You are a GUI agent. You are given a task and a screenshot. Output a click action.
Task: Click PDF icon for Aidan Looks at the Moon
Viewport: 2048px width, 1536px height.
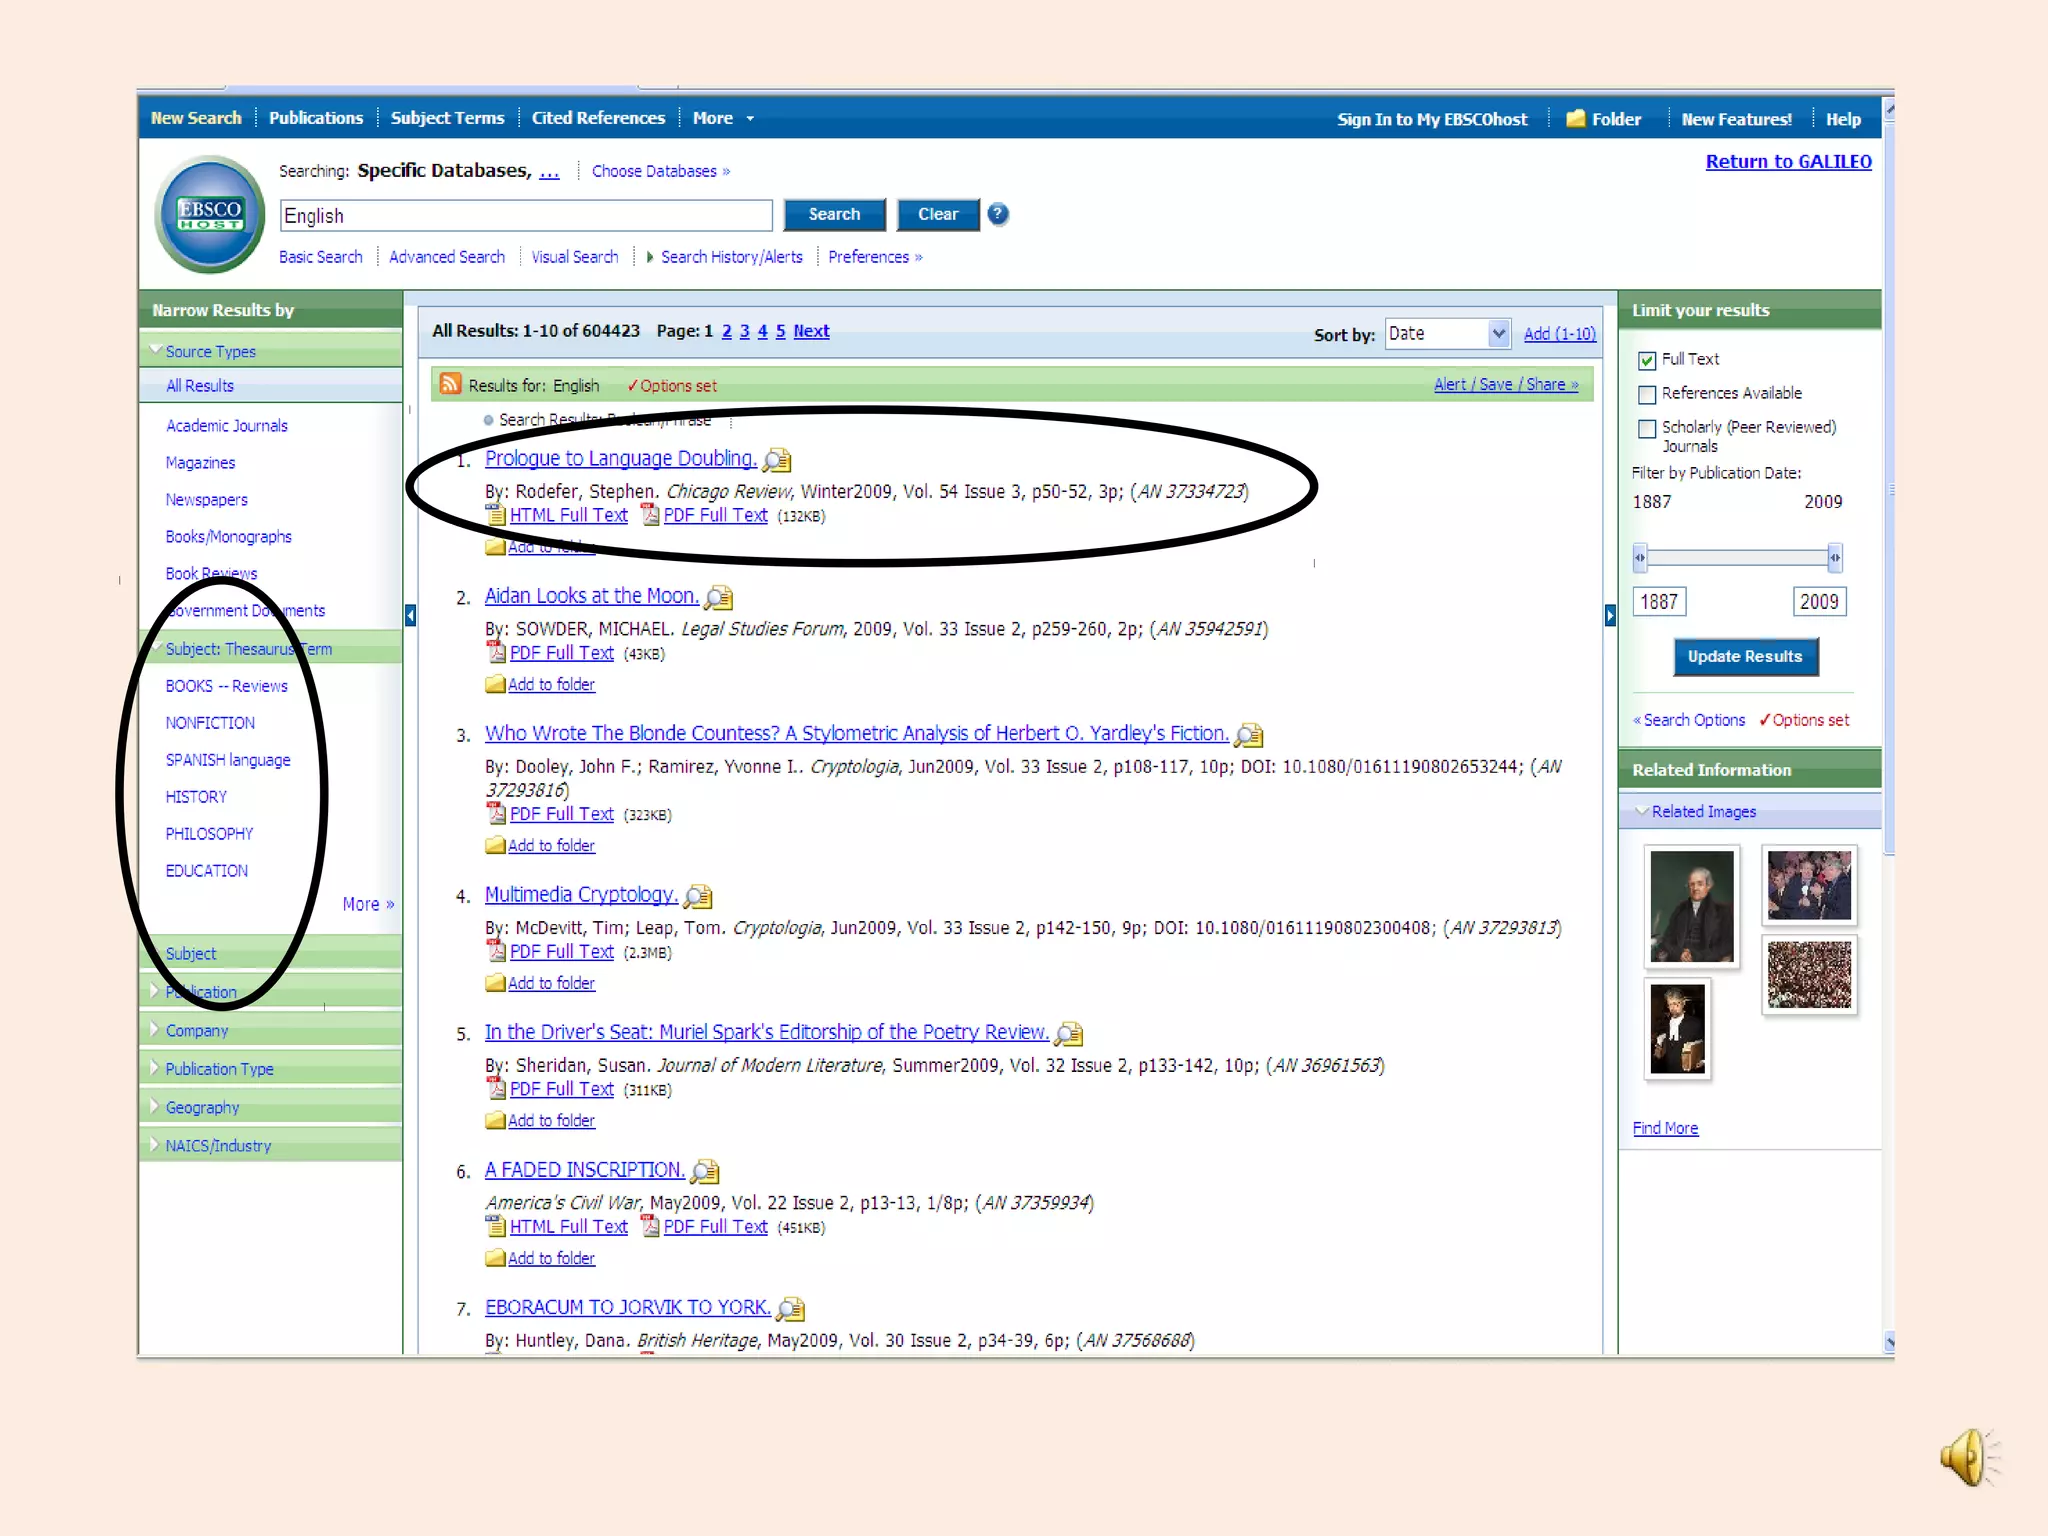tap(496, 653)
